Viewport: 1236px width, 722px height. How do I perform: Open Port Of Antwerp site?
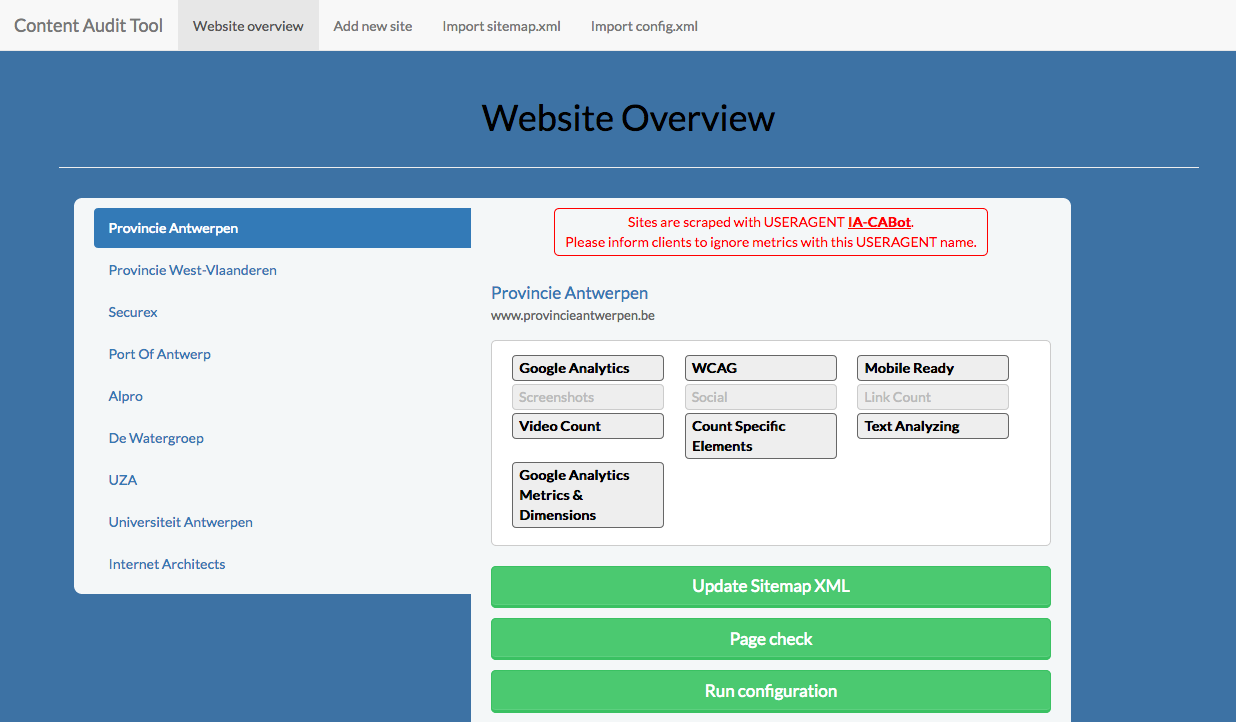282,354
